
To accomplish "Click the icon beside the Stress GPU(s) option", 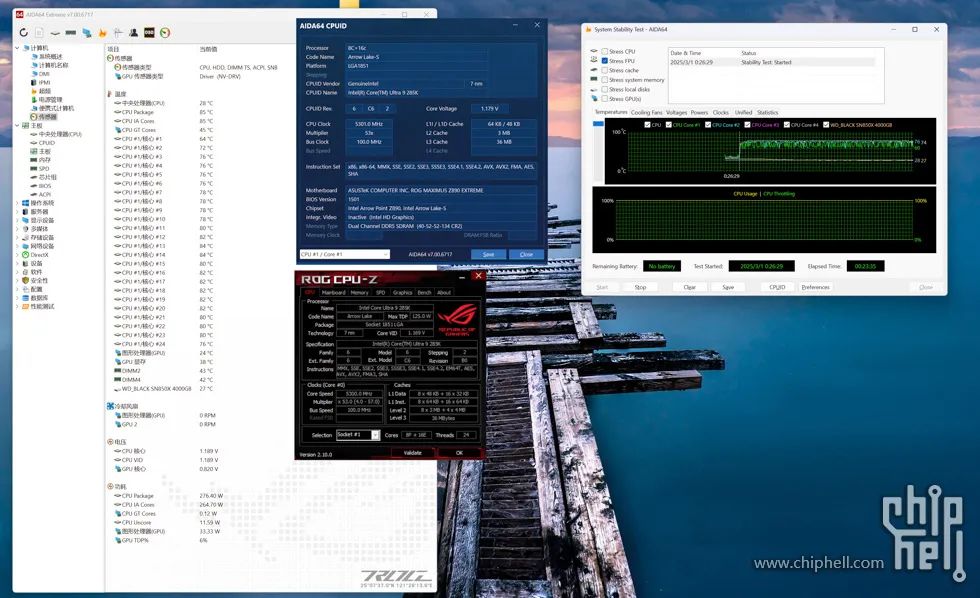I will 594,98.
